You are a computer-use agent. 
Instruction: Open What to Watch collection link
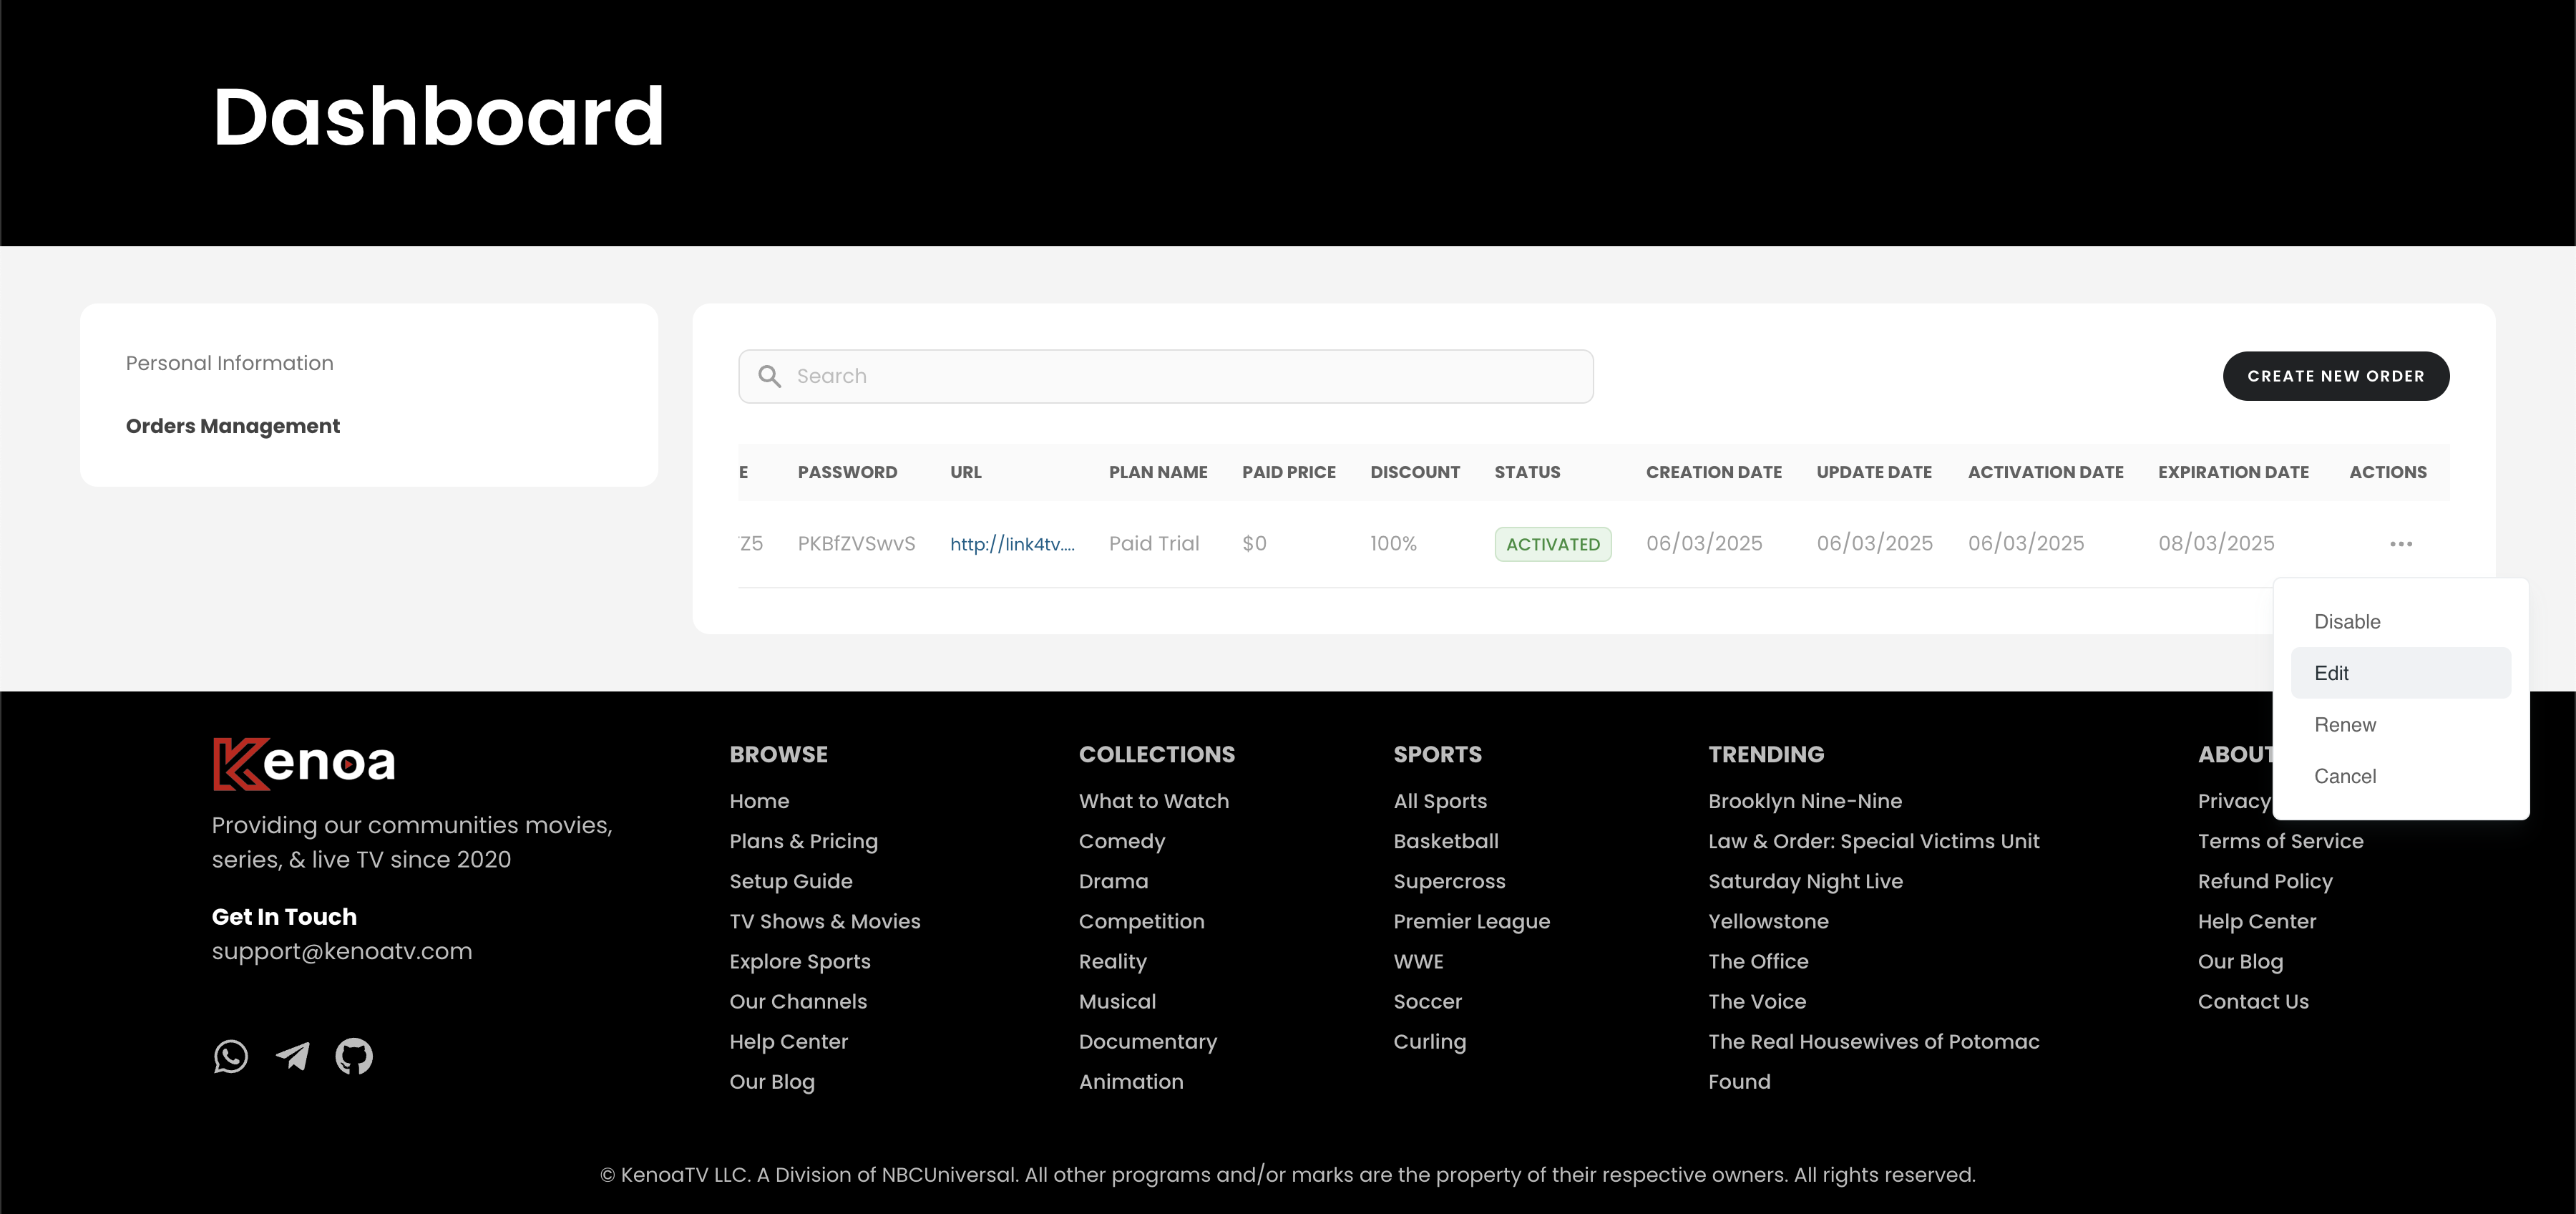tap(1154, 801)
